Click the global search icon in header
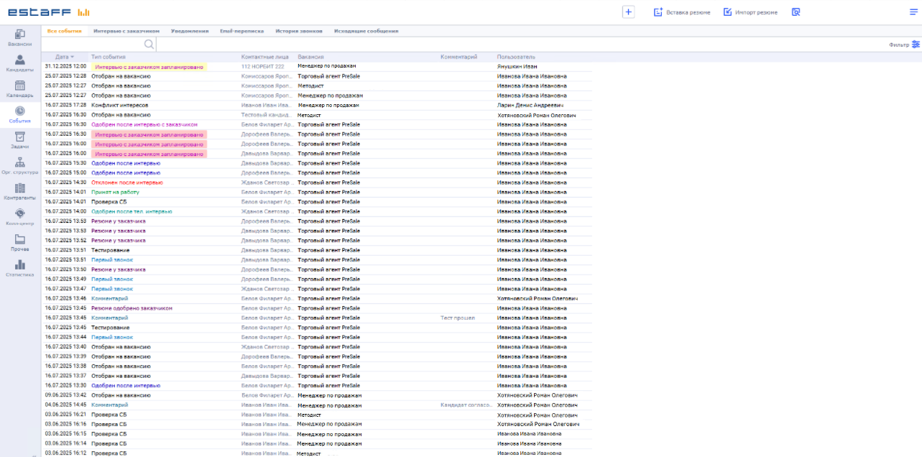Screen dimensions: 922x457 point(796,12)
